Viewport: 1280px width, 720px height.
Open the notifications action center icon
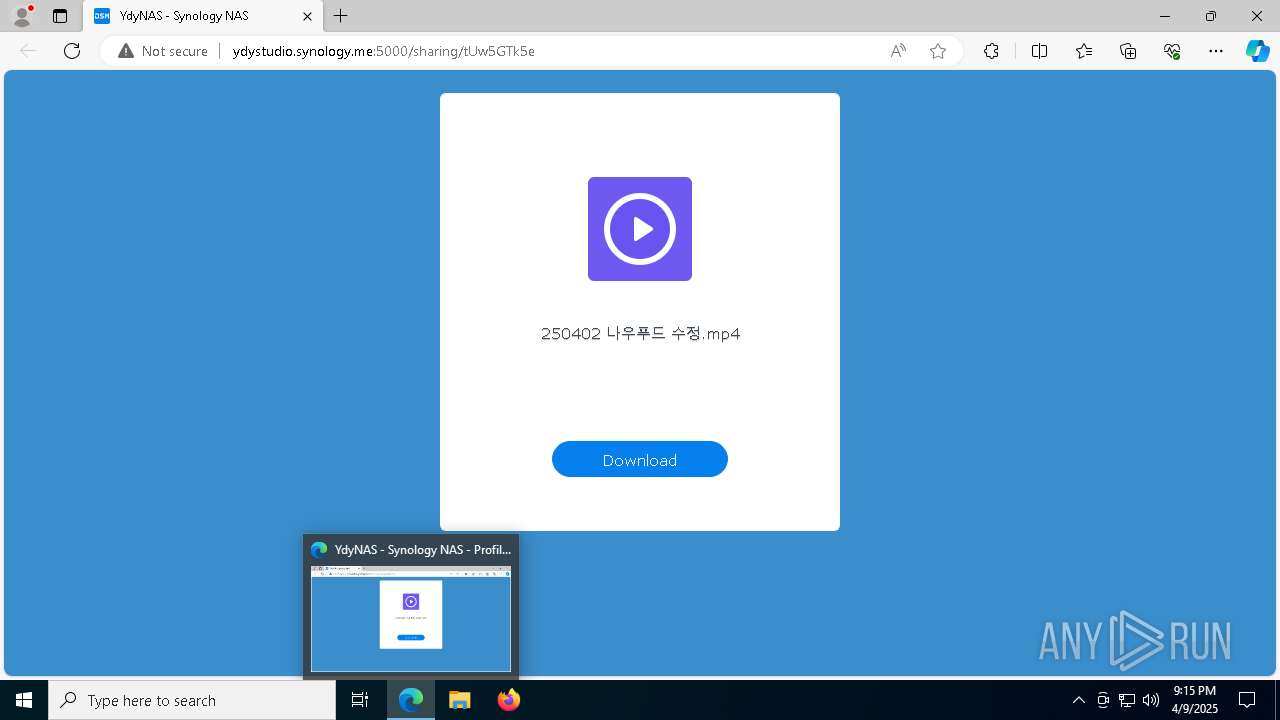(x=1247, y=700)
